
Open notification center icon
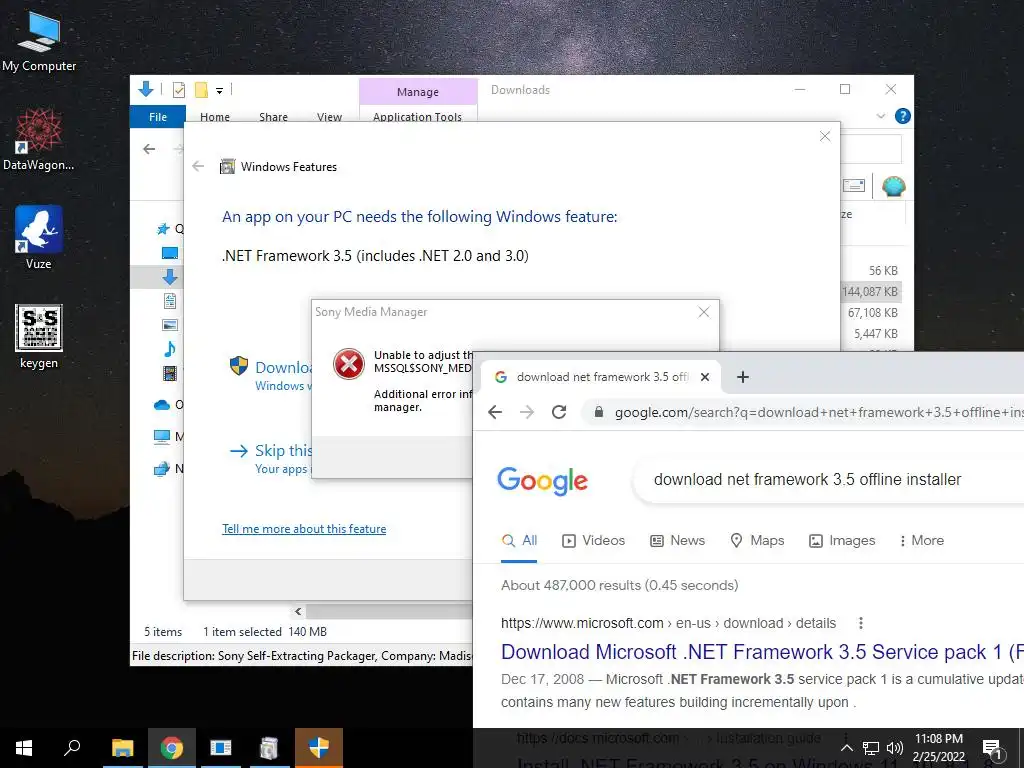(x=992, y=748)
